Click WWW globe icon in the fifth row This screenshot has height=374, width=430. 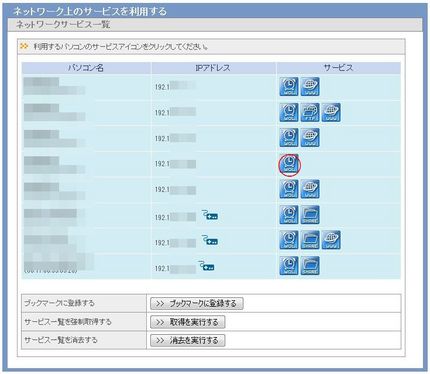coord(310,189)
